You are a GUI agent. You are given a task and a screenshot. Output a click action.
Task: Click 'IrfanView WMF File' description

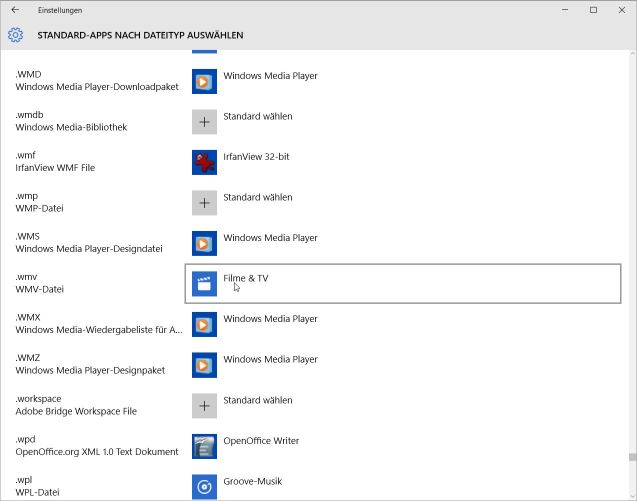click(x=55, y=168)
